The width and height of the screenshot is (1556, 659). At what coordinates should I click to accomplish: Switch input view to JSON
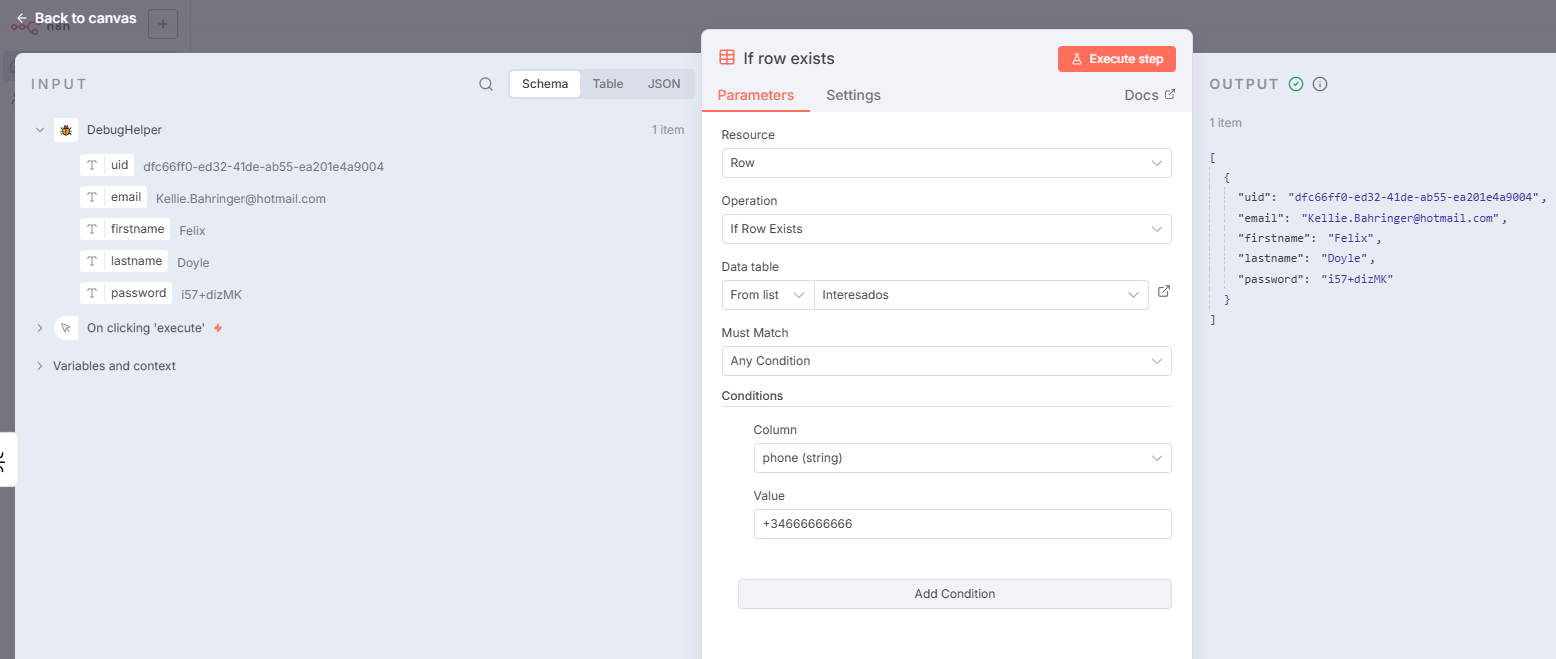click(x=664, y=84)
